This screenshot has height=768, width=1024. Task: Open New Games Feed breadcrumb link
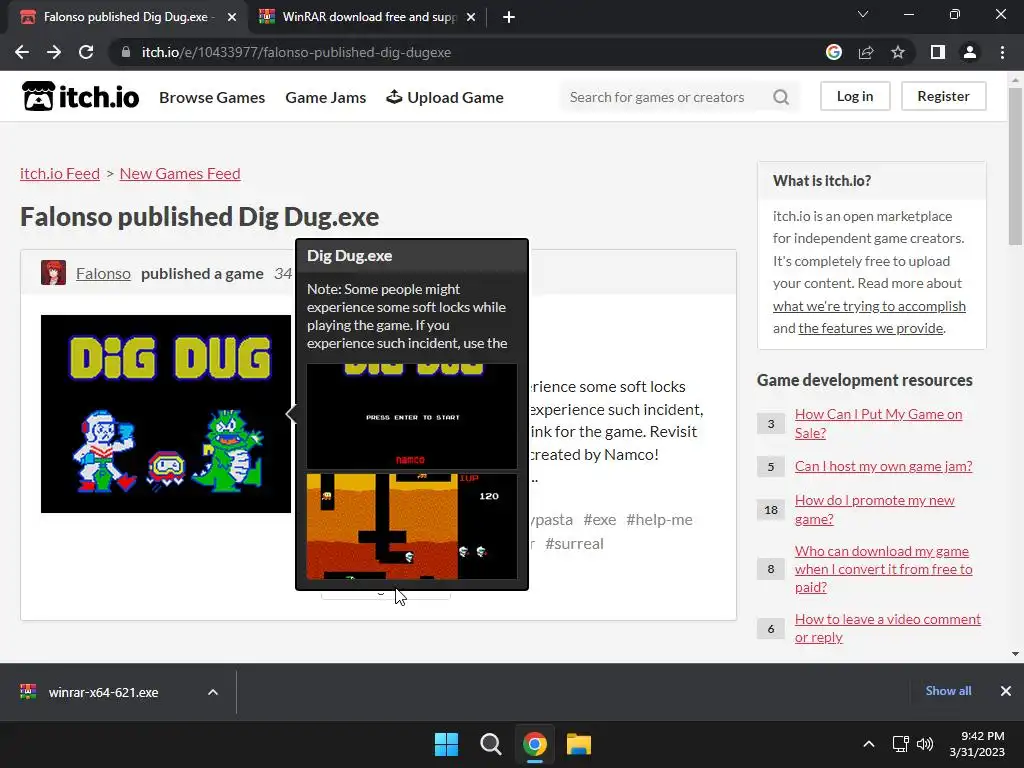tap(180, 174)
